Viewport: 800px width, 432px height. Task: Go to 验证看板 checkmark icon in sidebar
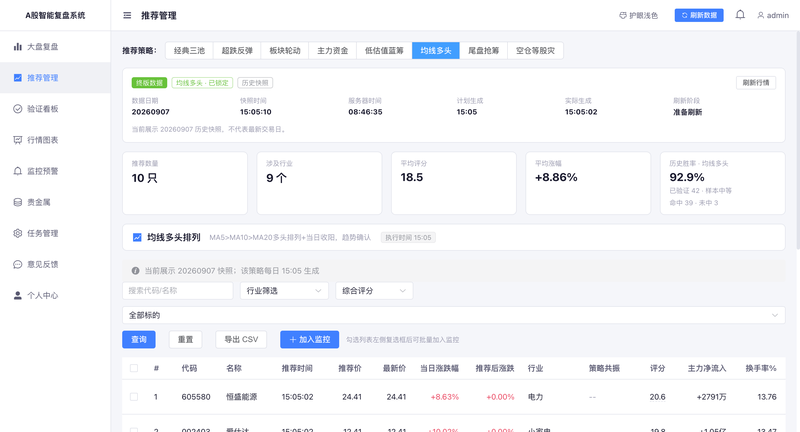tap(18, 109)
